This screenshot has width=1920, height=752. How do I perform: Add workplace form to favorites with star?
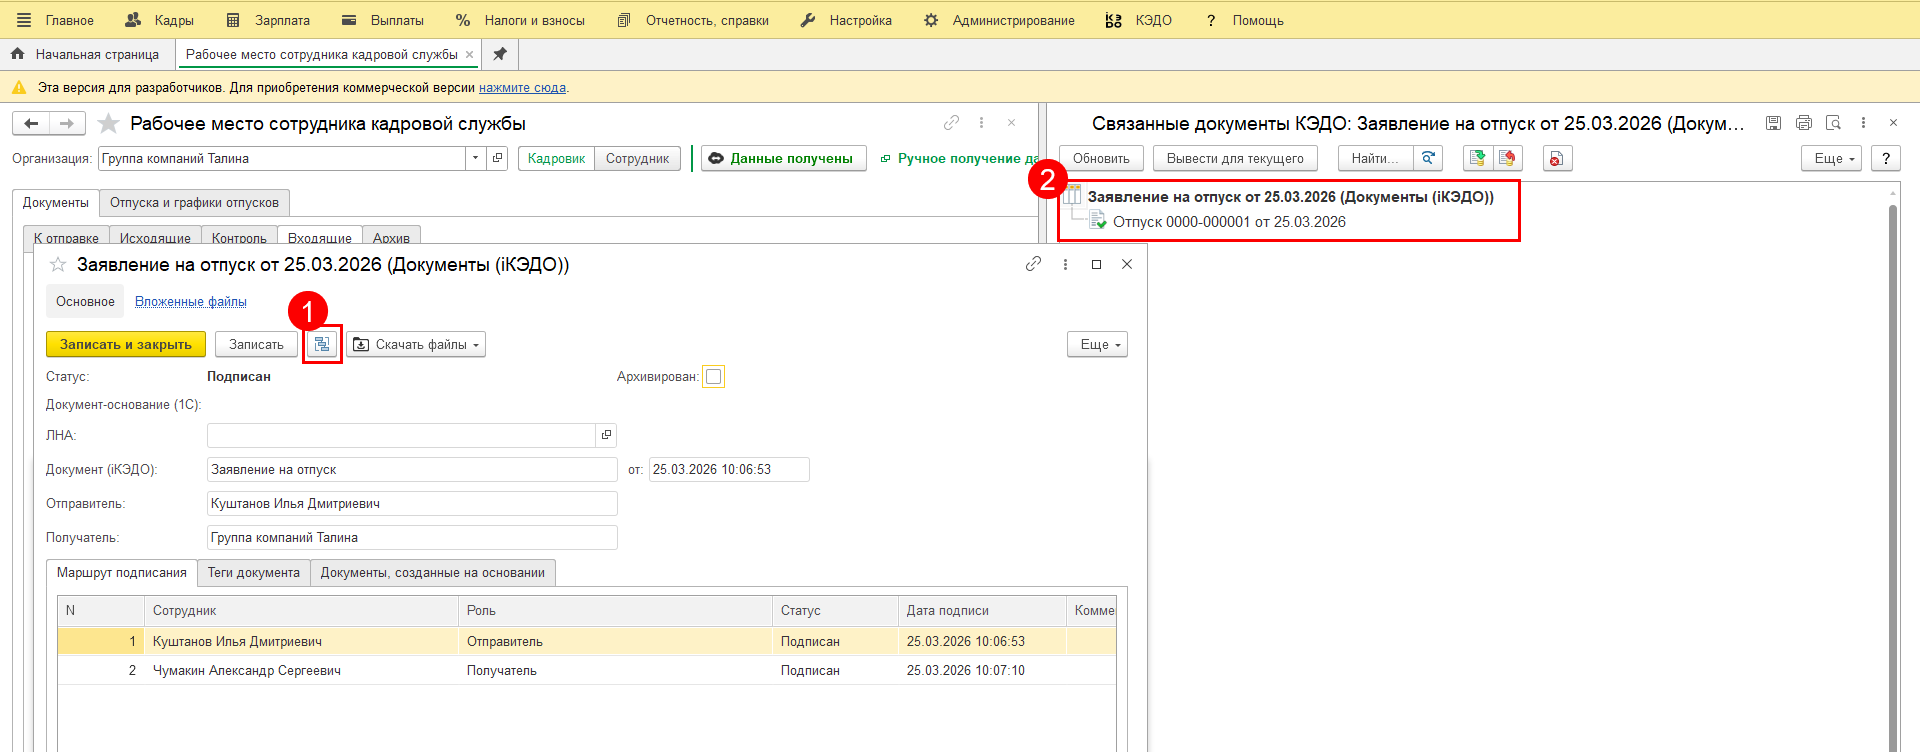pyautogui.click(x=108, y=124)
